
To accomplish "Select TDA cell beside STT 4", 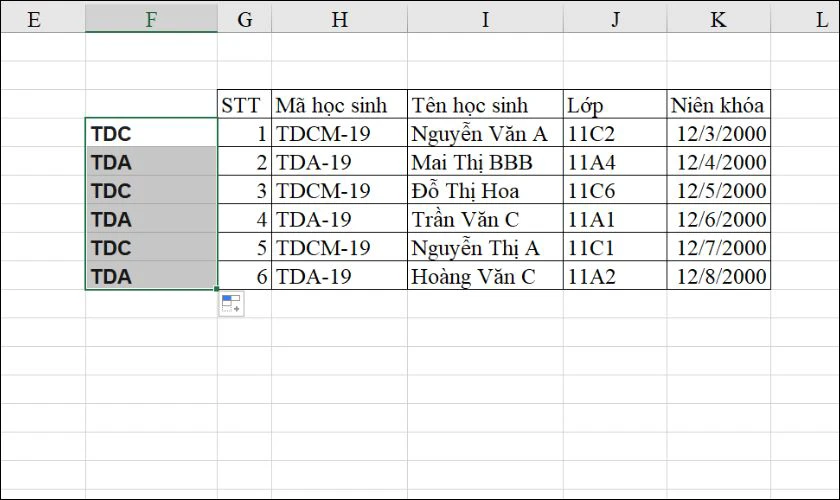I will (151, 219).
